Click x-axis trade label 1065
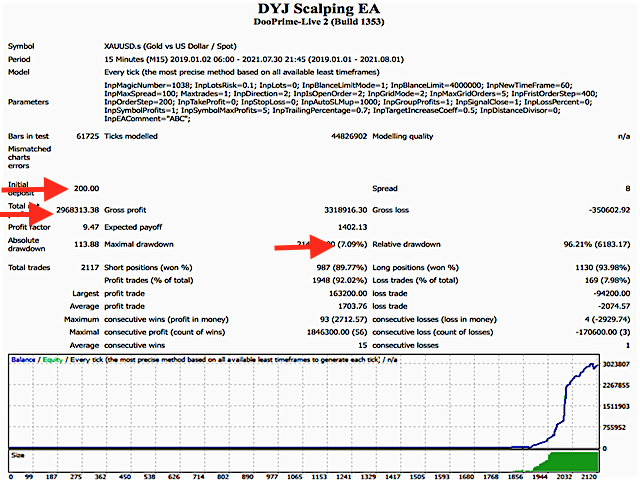 pos(295,477)
